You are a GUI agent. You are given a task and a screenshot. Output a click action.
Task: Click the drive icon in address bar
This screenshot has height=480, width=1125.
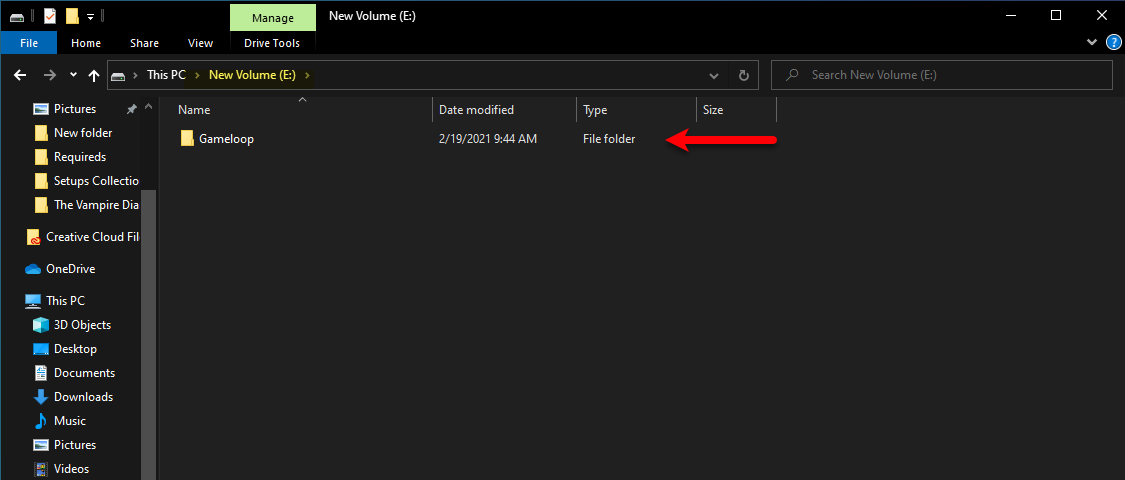coord(118,75)
